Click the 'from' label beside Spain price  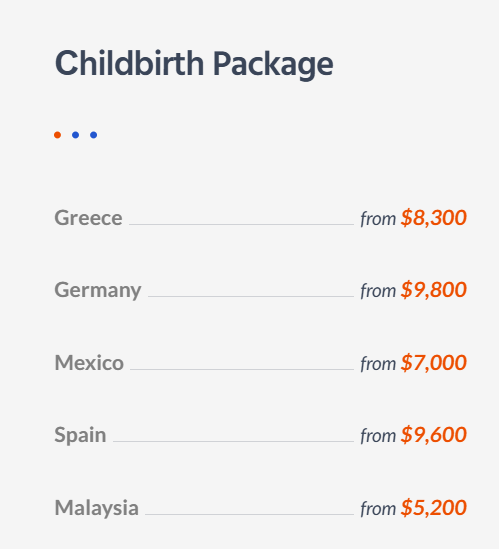coord(378,436)
